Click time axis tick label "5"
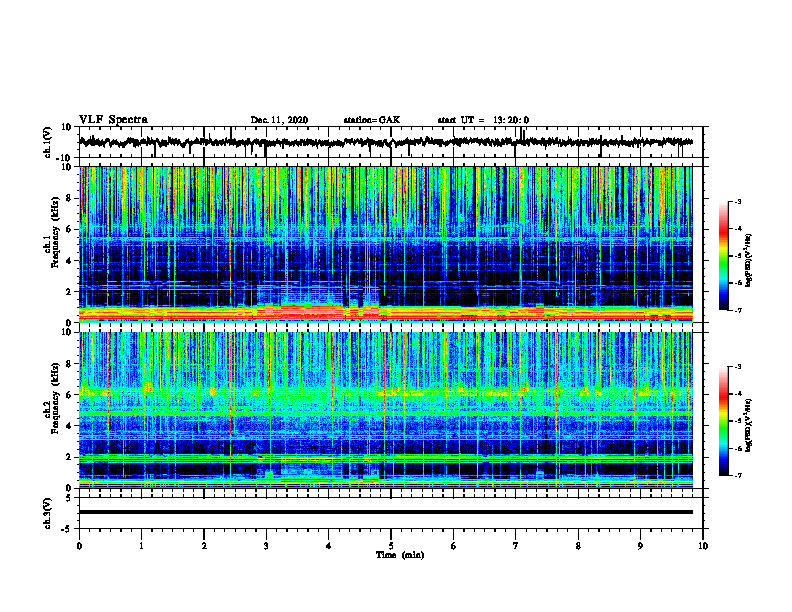The width and height of the screenshot is (792, 612). tap(391, 546)
